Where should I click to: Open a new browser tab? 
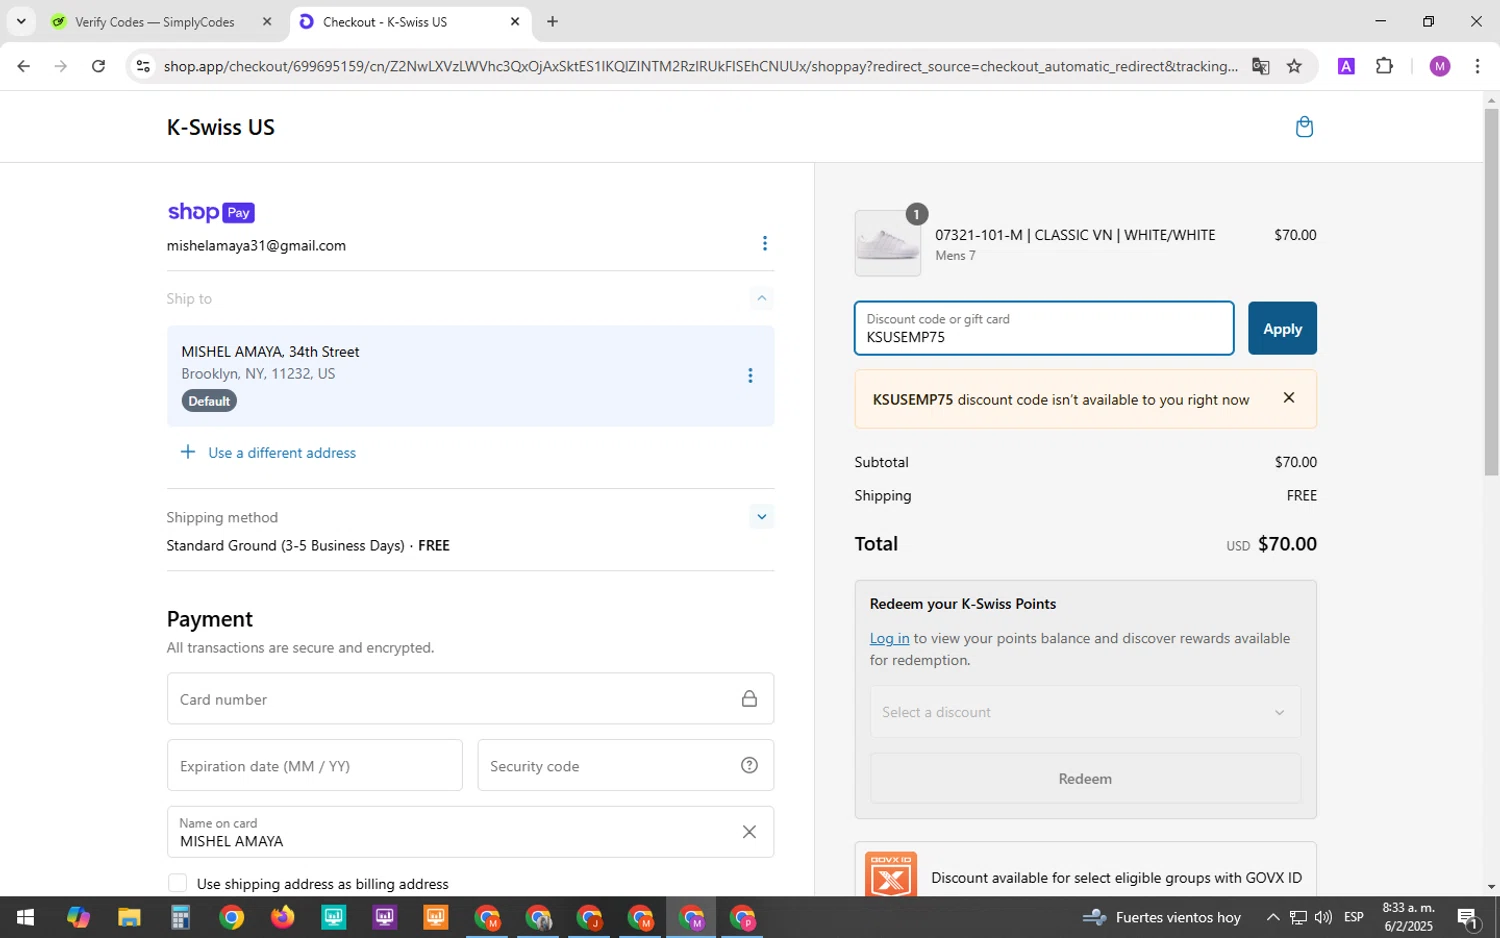point(552,21)
